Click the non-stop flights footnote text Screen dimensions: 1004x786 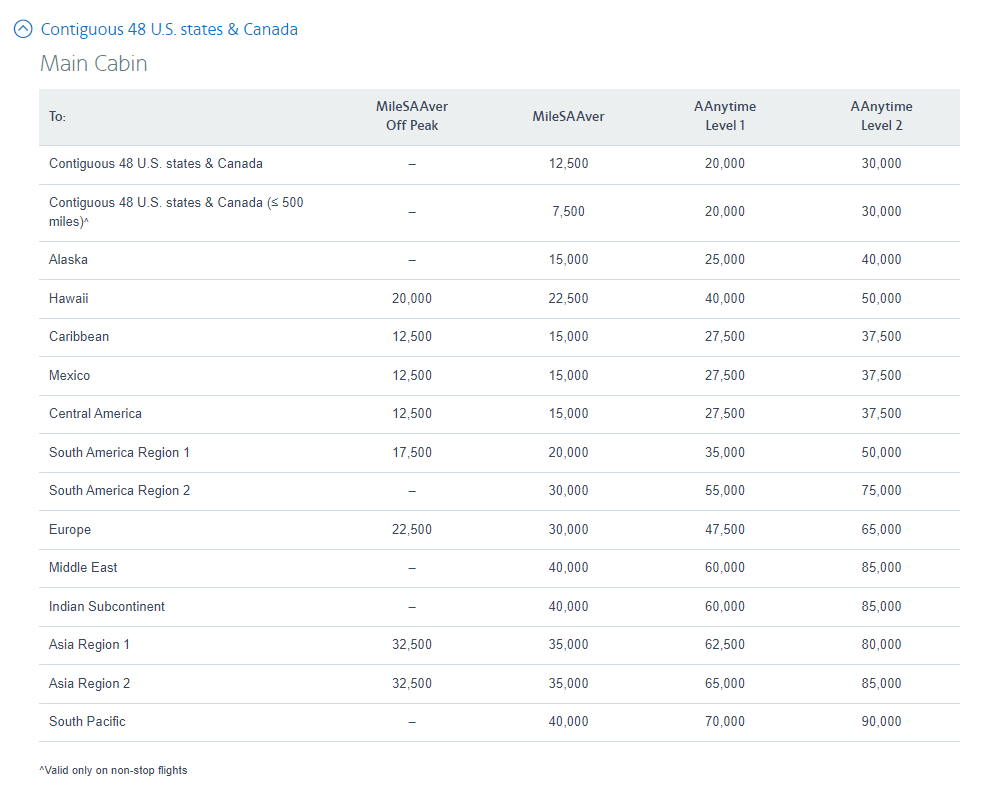(114, 770)
